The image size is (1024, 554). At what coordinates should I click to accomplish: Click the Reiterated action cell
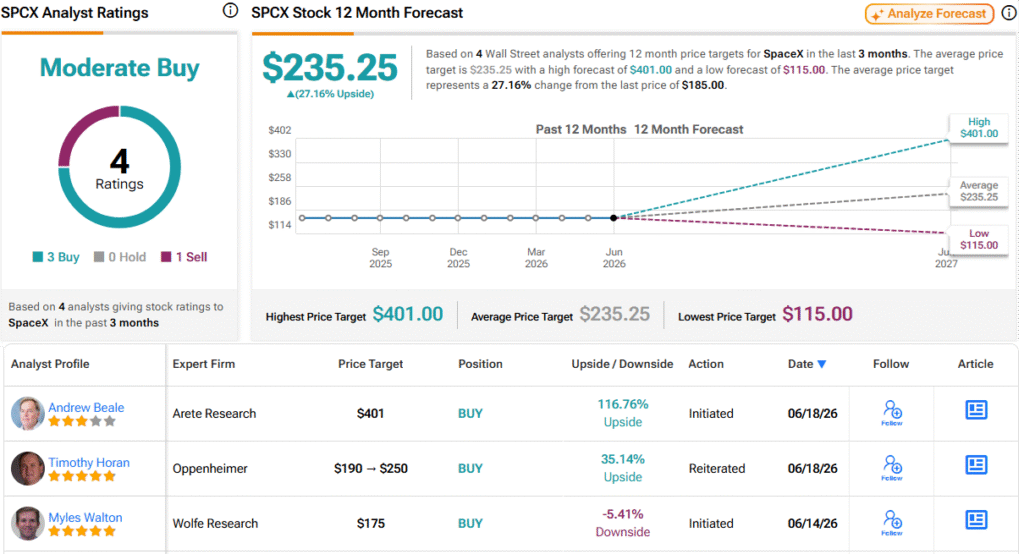click(x=716, y=468)
